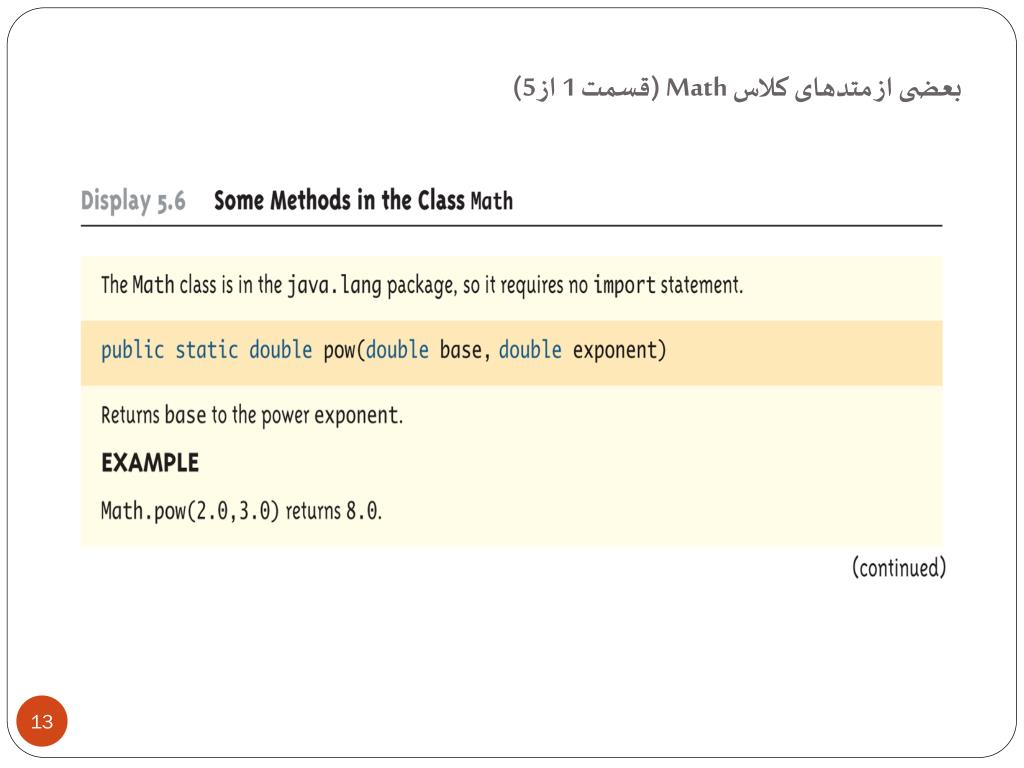
Task: Click the 'static' keyword in the signature
Action: (x=206, y=350)
